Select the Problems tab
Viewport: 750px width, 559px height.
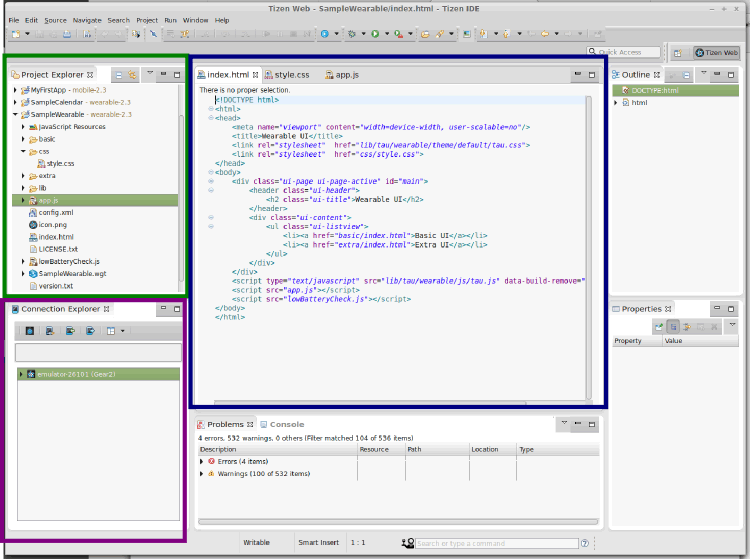click(x=226, y=424)
